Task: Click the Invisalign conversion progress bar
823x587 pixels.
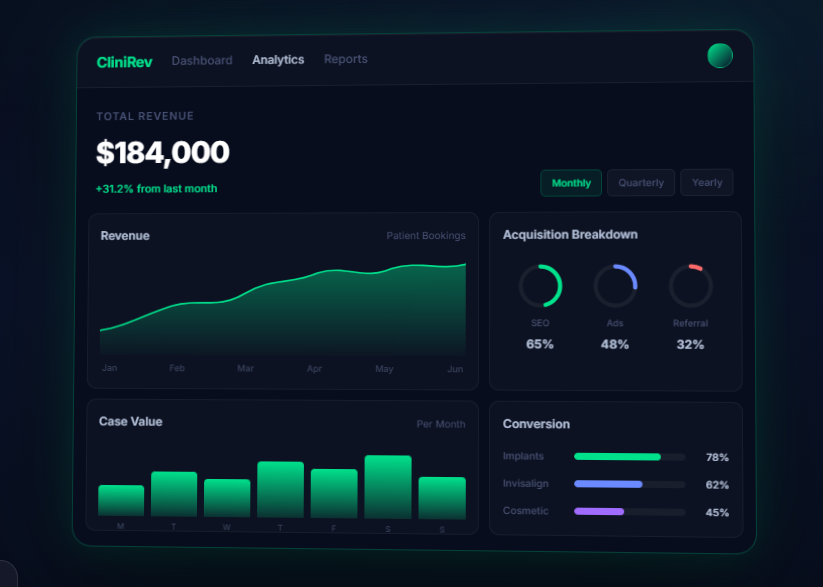Action: click(629, 484)
